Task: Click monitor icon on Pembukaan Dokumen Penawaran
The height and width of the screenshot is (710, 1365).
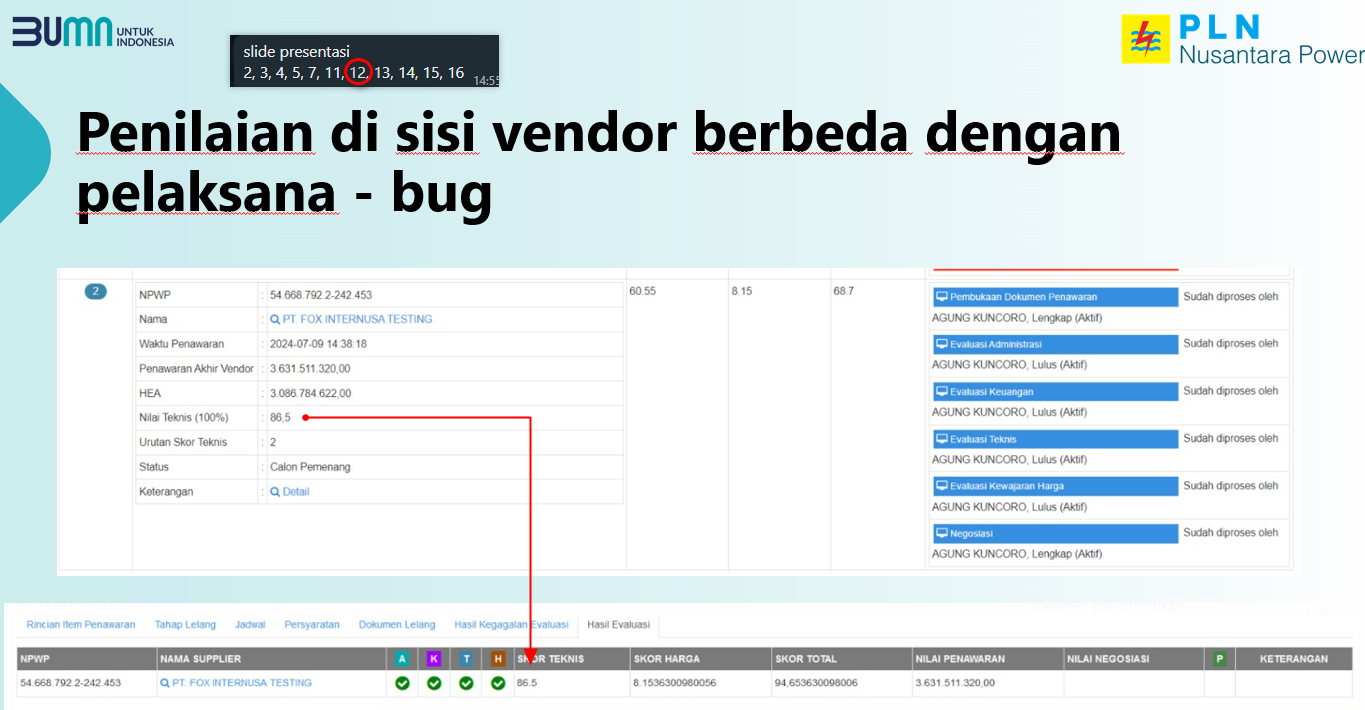Action: point(941,297)
